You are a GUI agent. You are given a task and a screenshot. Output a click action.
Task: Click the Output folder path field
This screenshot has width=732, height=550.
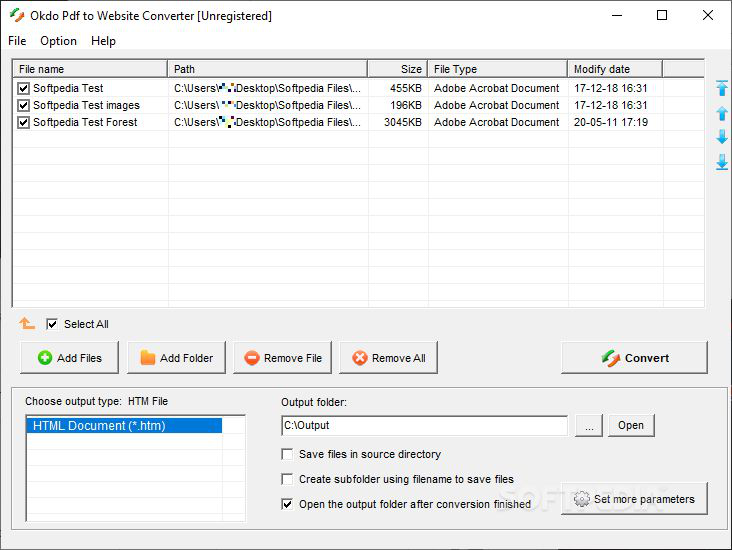pyautogui.click(x=425, y=425)
